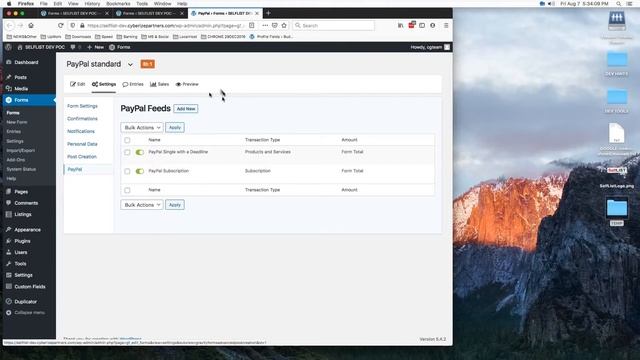Check the box for PayPal Subscription feed
640x360 pixels.
(127, 171)
